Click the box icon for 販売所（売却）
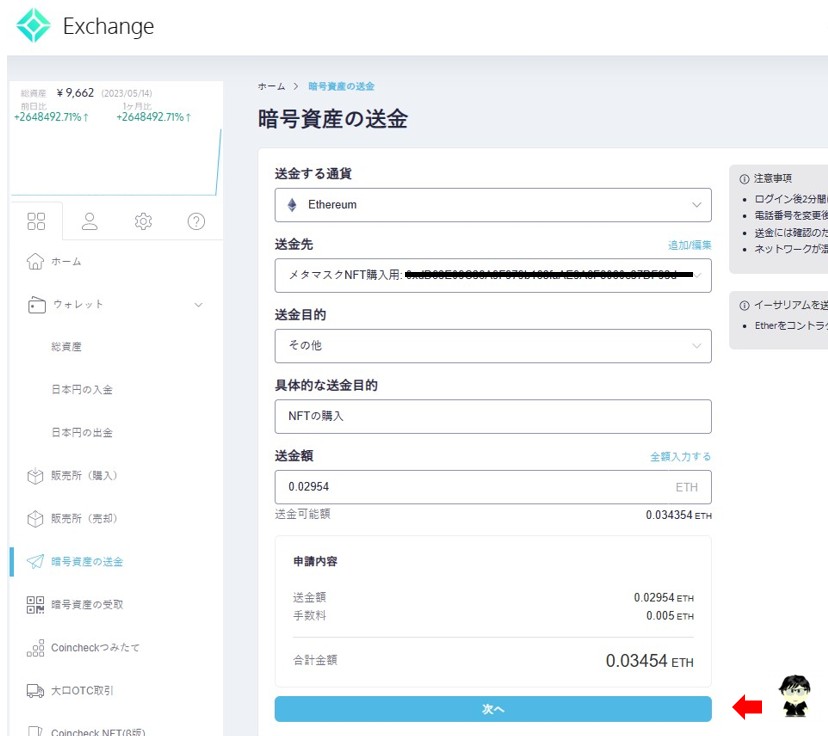 click(x=35, y=518)
